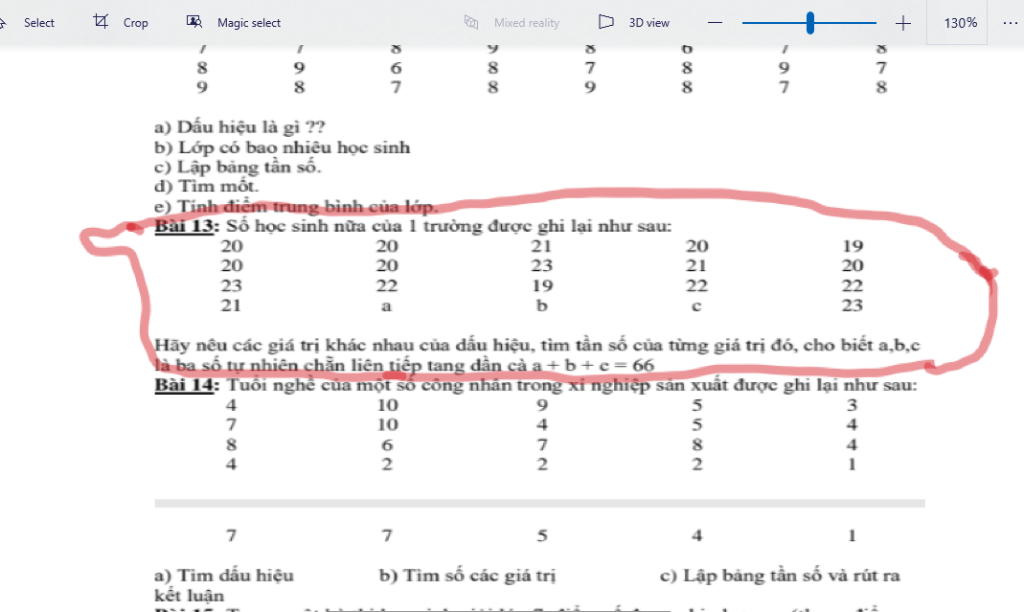Viewport: 1024px width, 612px height.
Task: Click 'b) Tìm số các giá trị'
Action: click(x=468, y=575)
